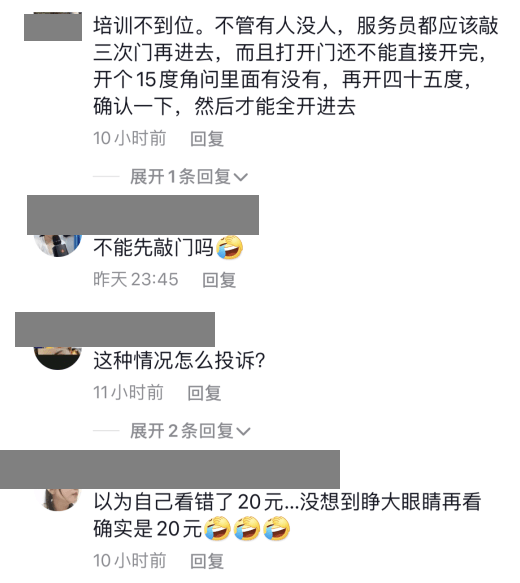Open avatar of the 20元 commenter
Viewport: 520px width, 583px height.
click(61, 499)
